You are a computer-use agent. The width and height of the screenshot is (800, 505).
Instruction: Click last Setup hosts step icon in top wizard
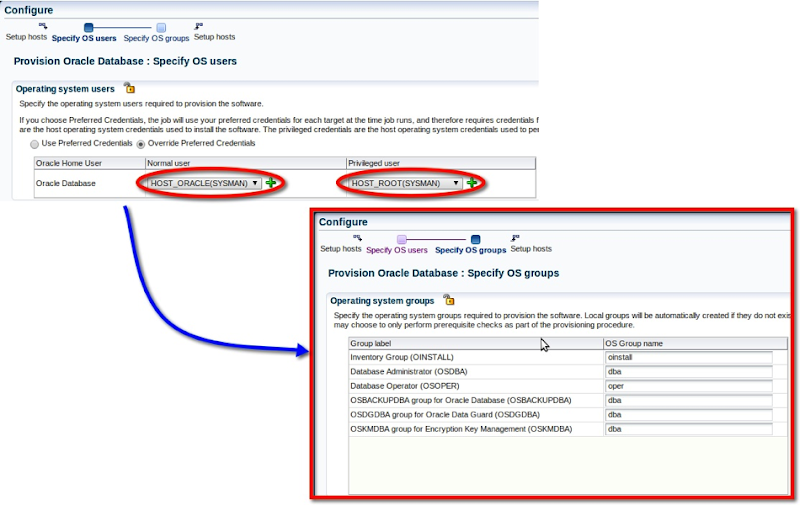pyautogui.click(x=199, y=26)
